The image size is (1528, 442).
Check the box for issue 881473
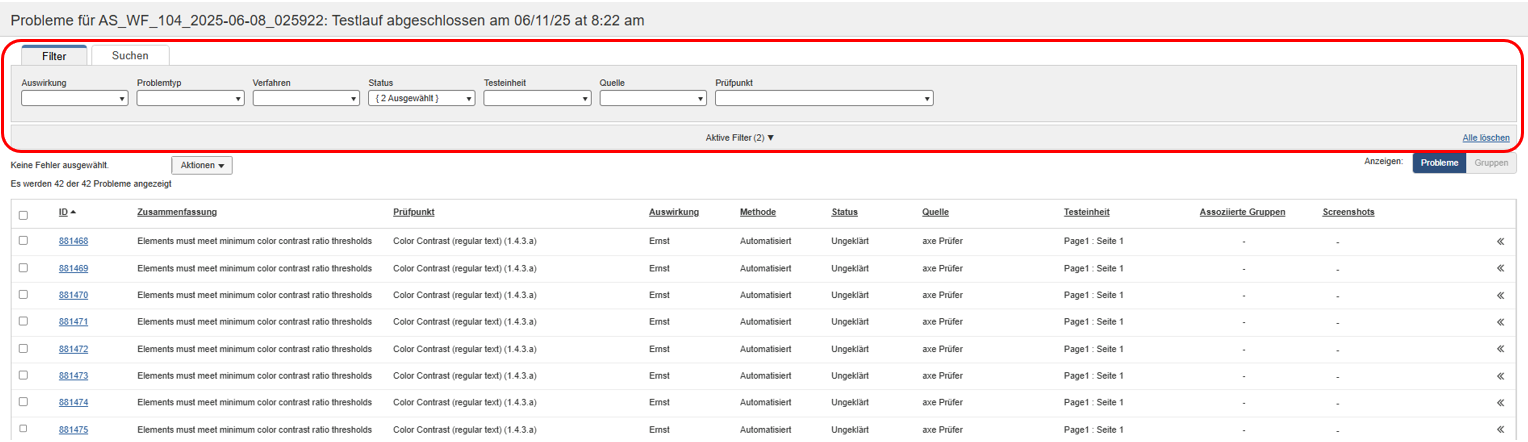coord(23,375)
